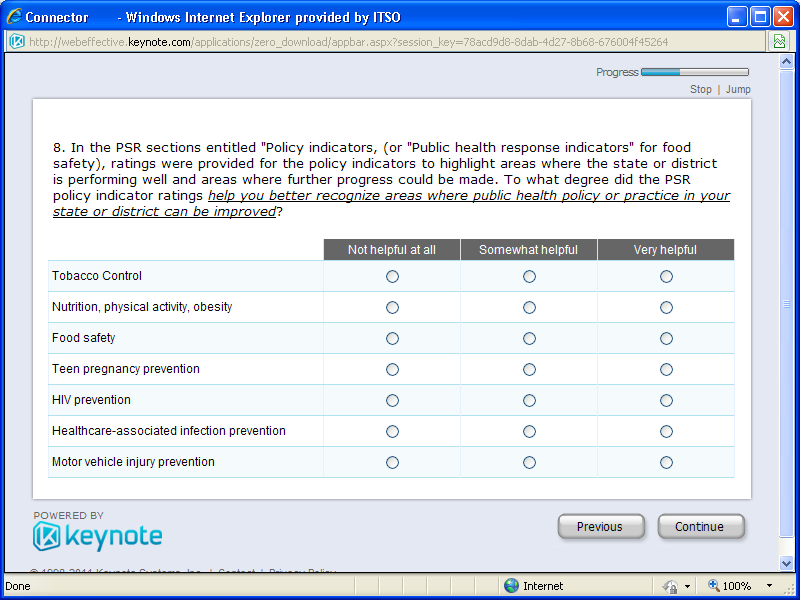Click the 'Nutrition, physical activity, obesity' row label
The image size is (800, 600).
coord(142,307)
